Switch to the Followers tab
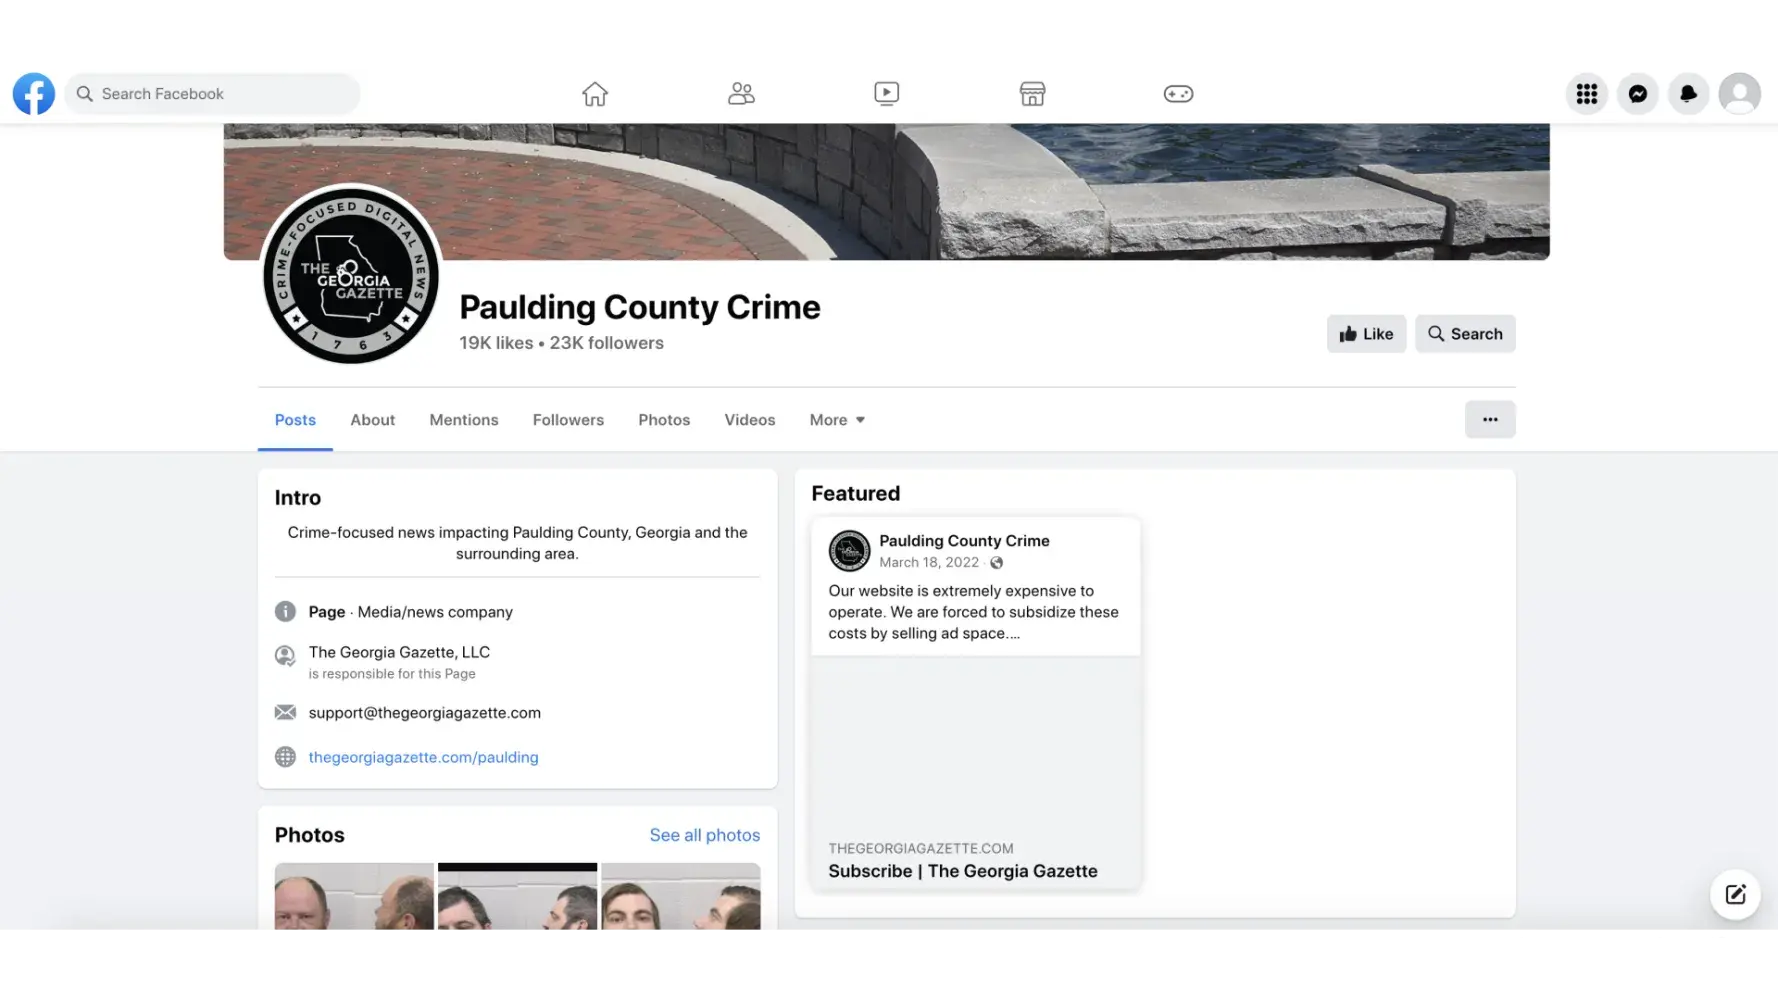The height and width of the screenshot is (1000, 1778). pyautogui.click(x=568, y=420)
